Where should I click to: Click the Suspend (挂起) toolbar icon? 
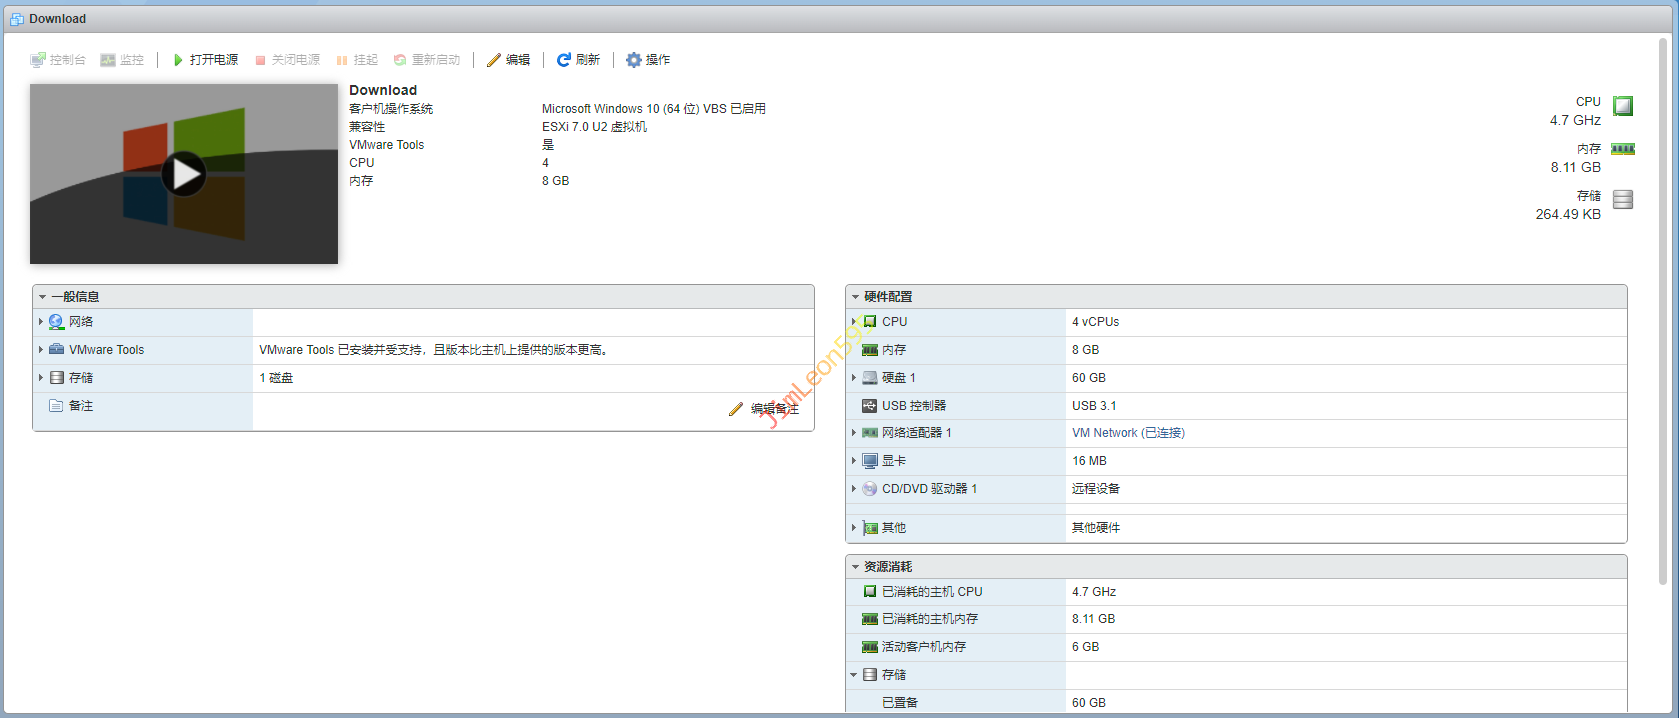point(342,60)
